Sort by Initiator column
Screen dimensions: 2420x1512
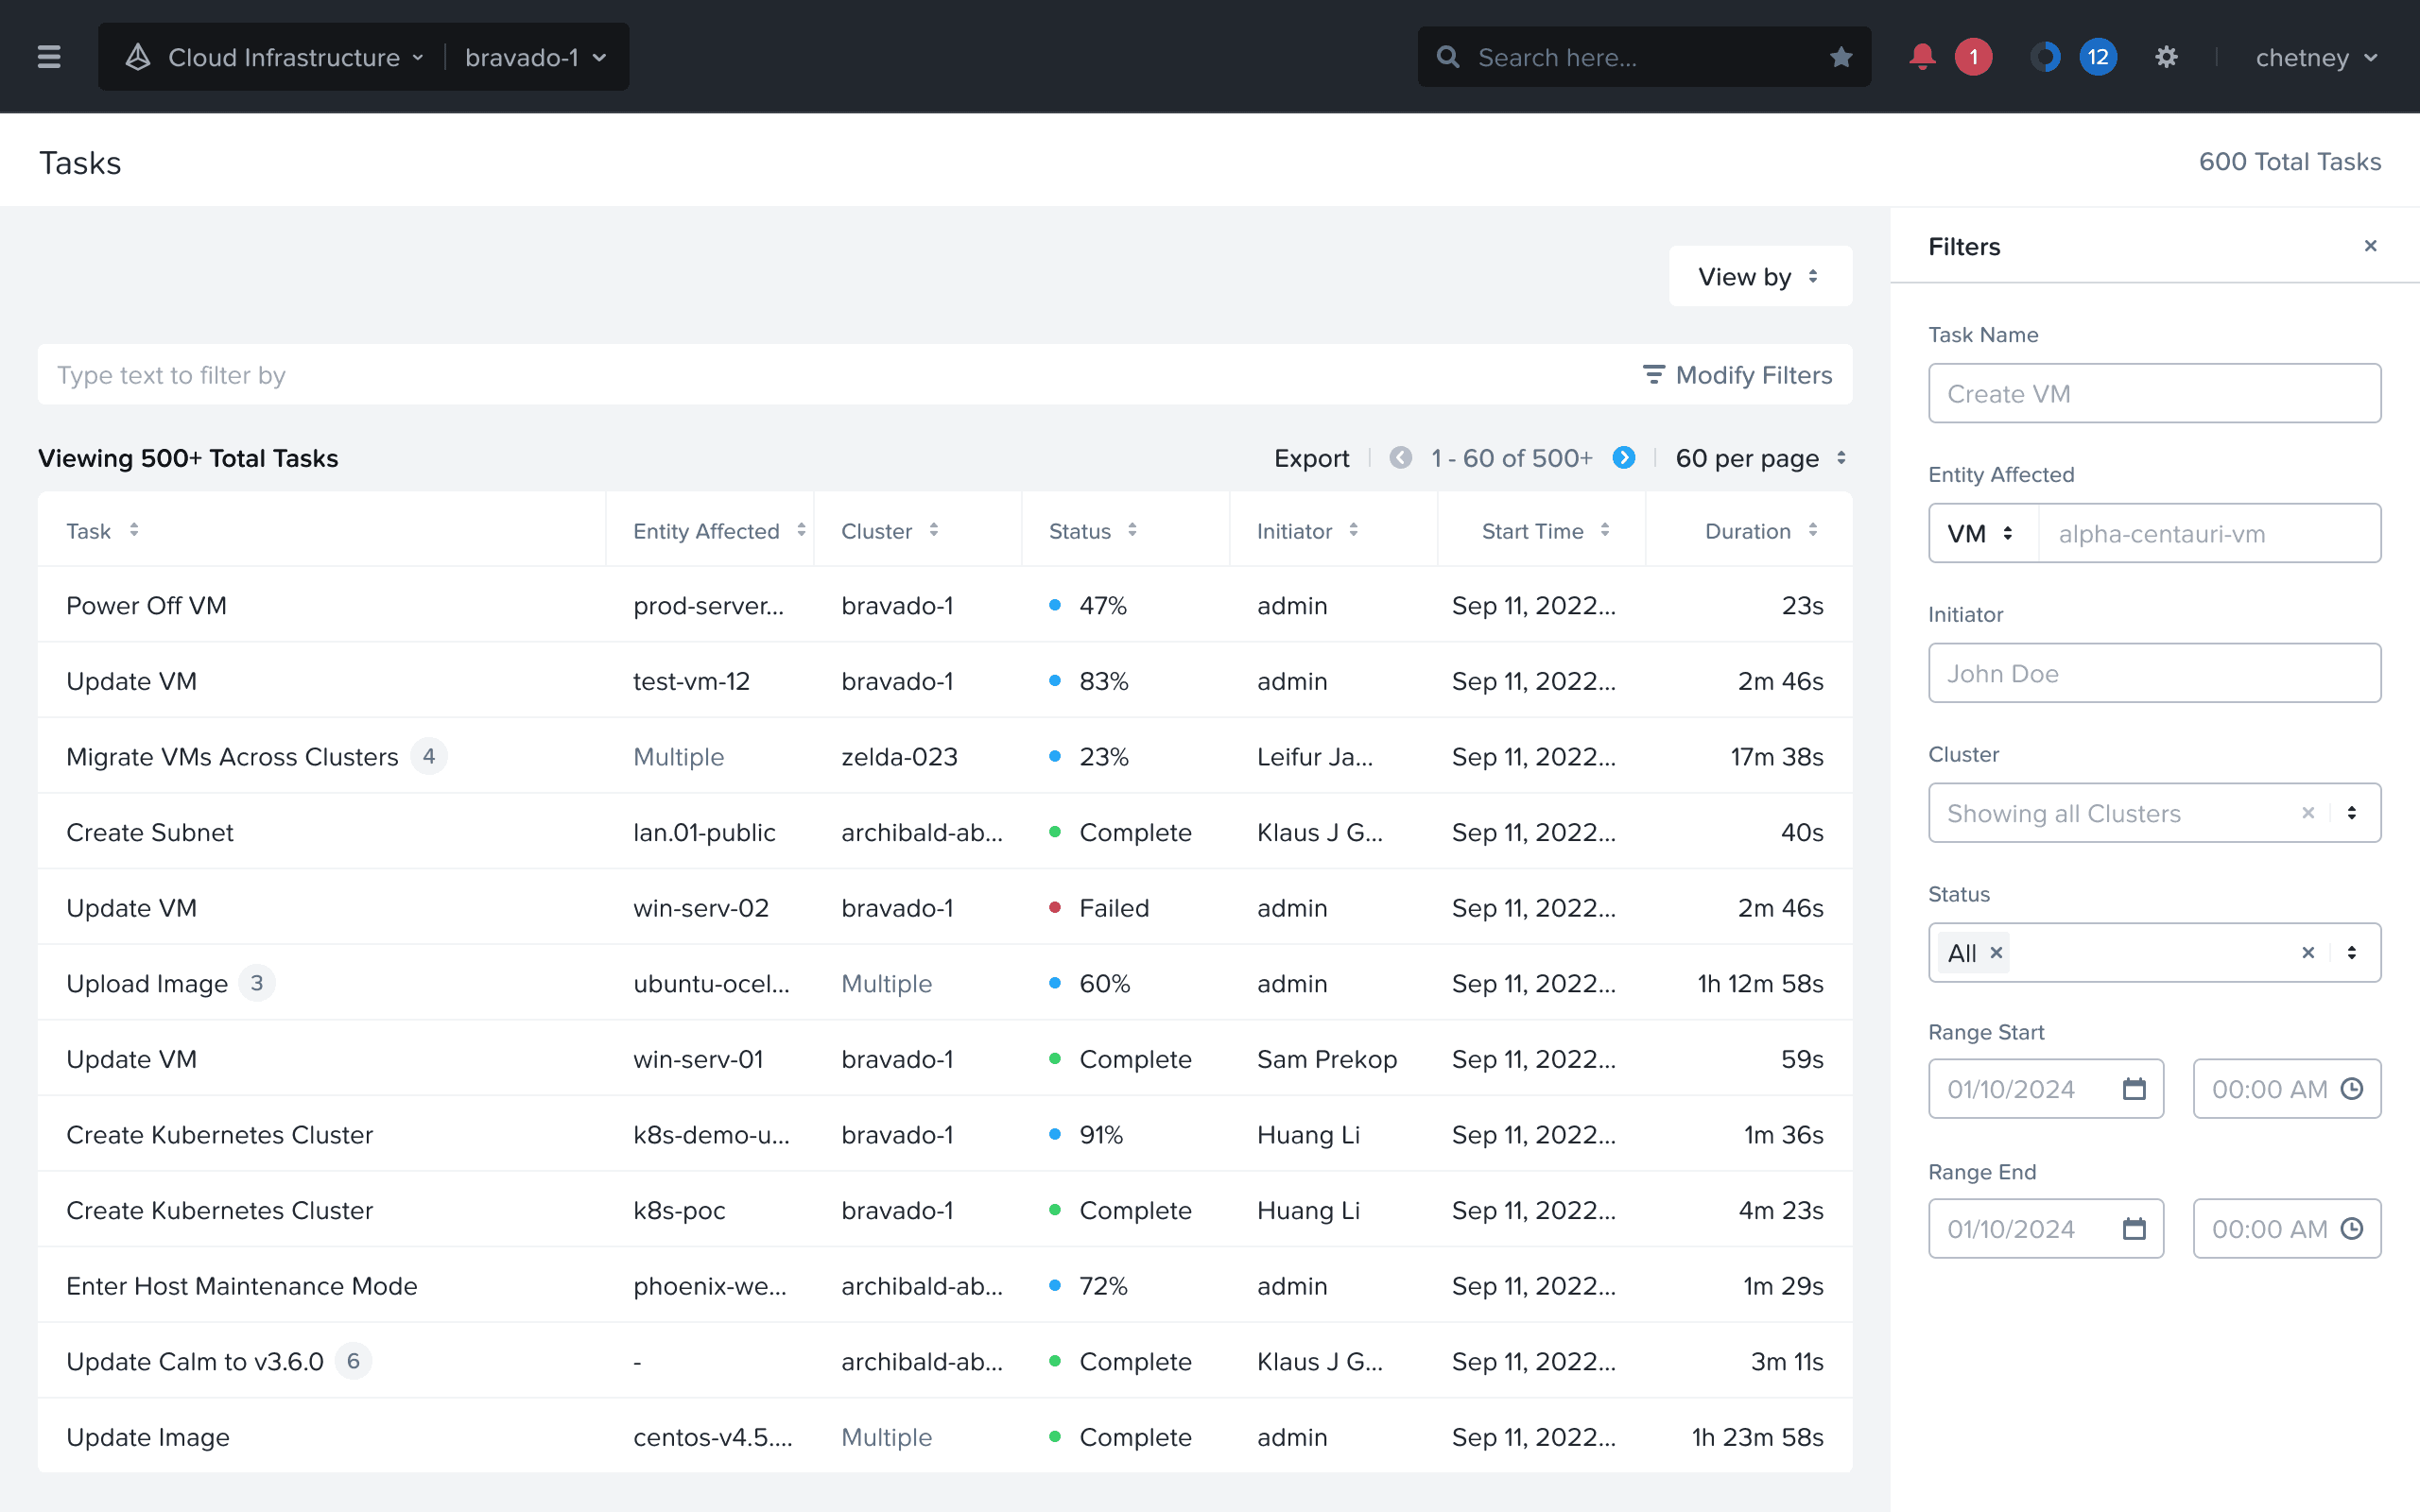(x=1353, y=531)
